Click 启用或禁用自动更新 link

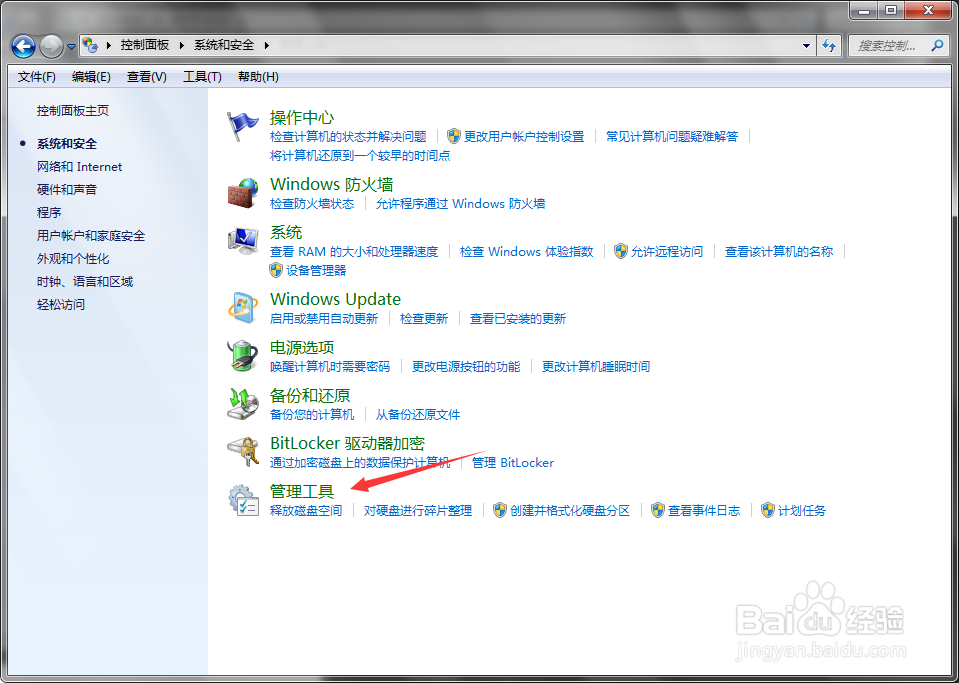[324, 319]
